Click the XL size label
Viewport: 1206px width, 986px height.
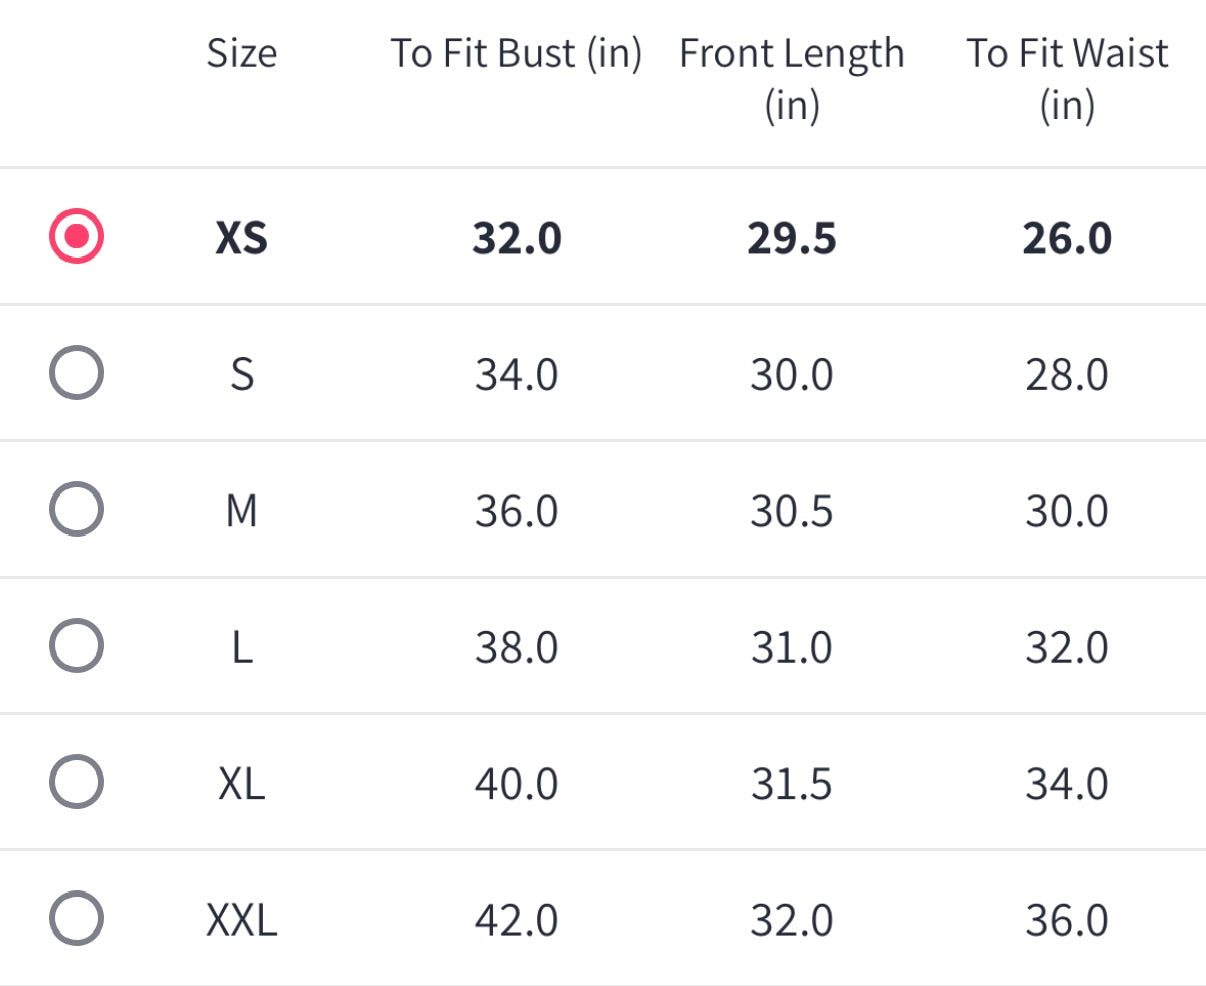[242, 783]
